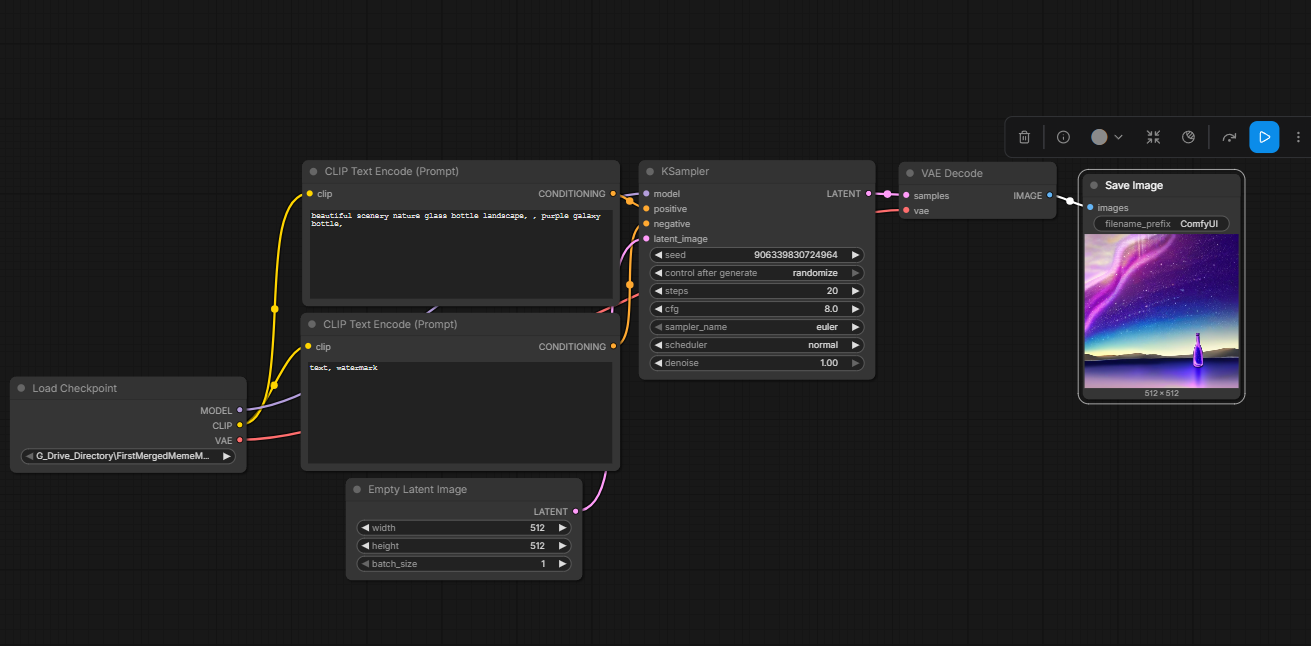
Task: Previous checkpoint left arrow in Load Checkpoint
Action: coord(29,456)
